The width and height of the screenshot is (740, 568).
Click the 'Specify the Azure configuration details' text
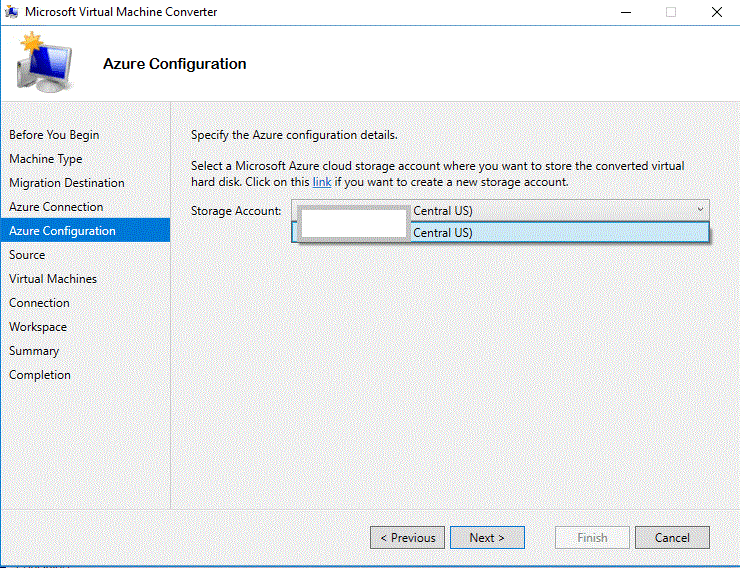(x=294, y=135)
